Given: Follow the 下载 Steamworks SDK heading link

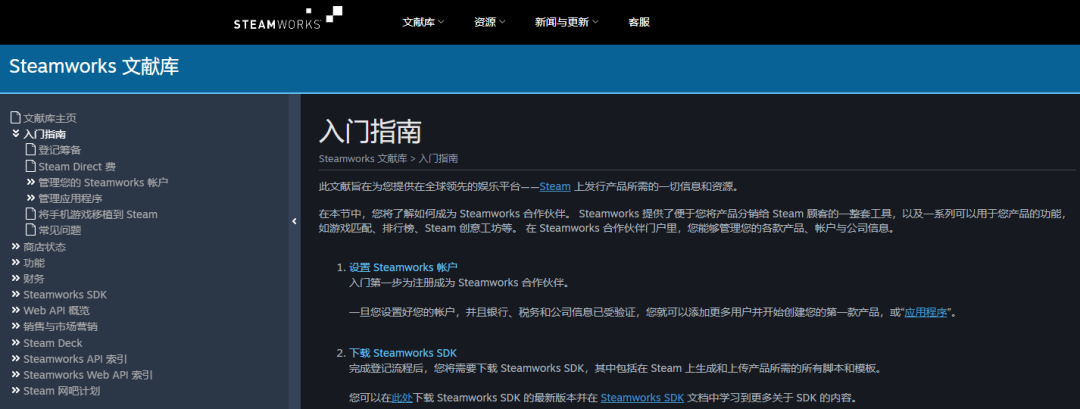Looking at the screenshot, I should [x=403, y=353].
